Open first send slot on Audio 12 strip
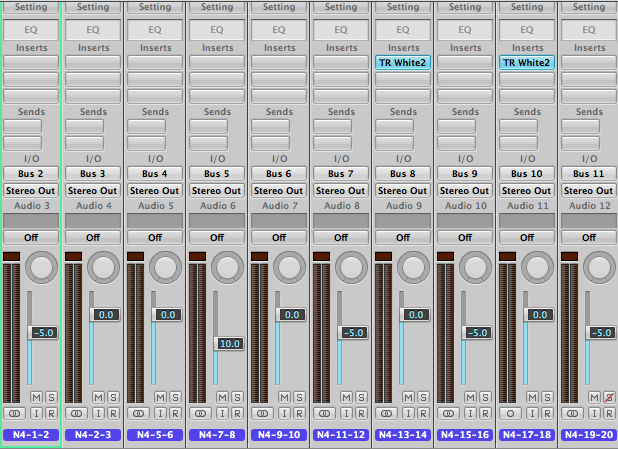This screenshot has height=449, width=618. tap(581, 127)
